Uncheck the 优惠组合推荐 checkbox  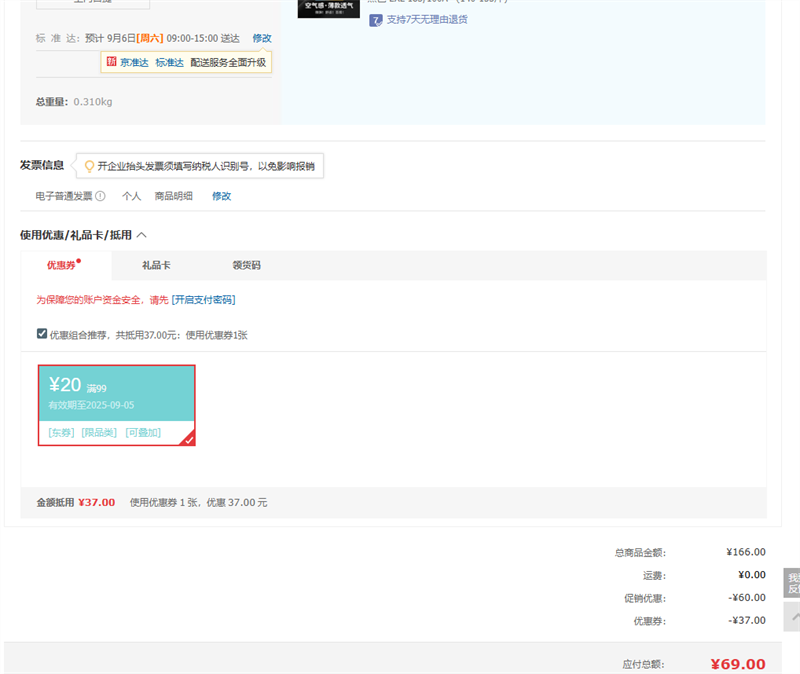coord(42,334)
